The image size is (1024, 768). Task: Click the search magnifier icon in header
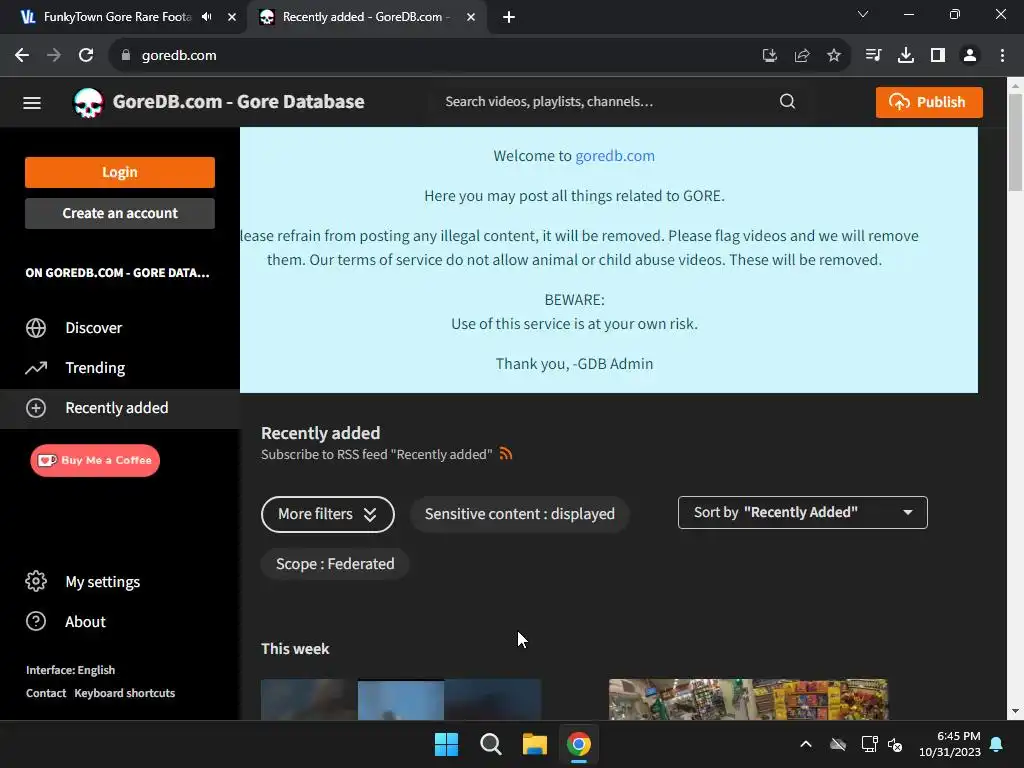click(787, 101)
